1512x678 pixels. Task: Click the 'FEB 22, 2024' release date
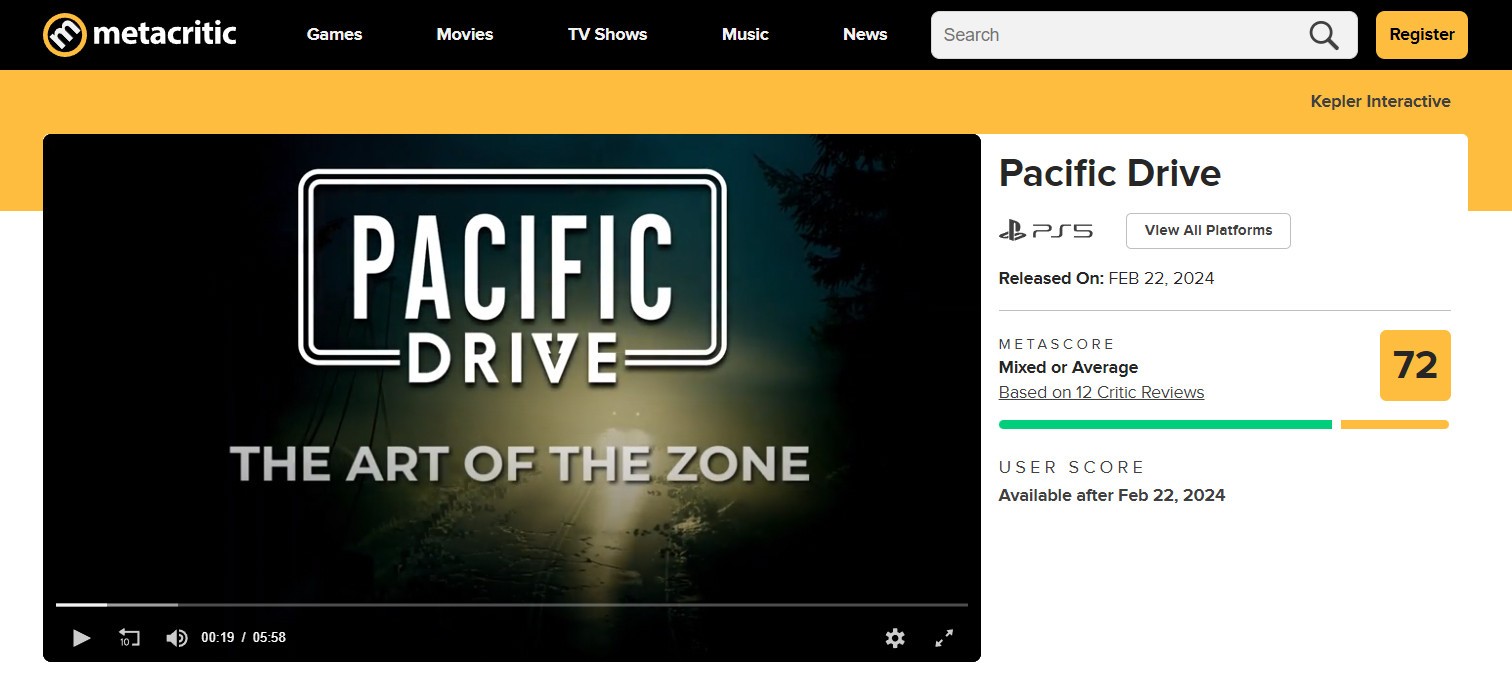point(1161,278)
